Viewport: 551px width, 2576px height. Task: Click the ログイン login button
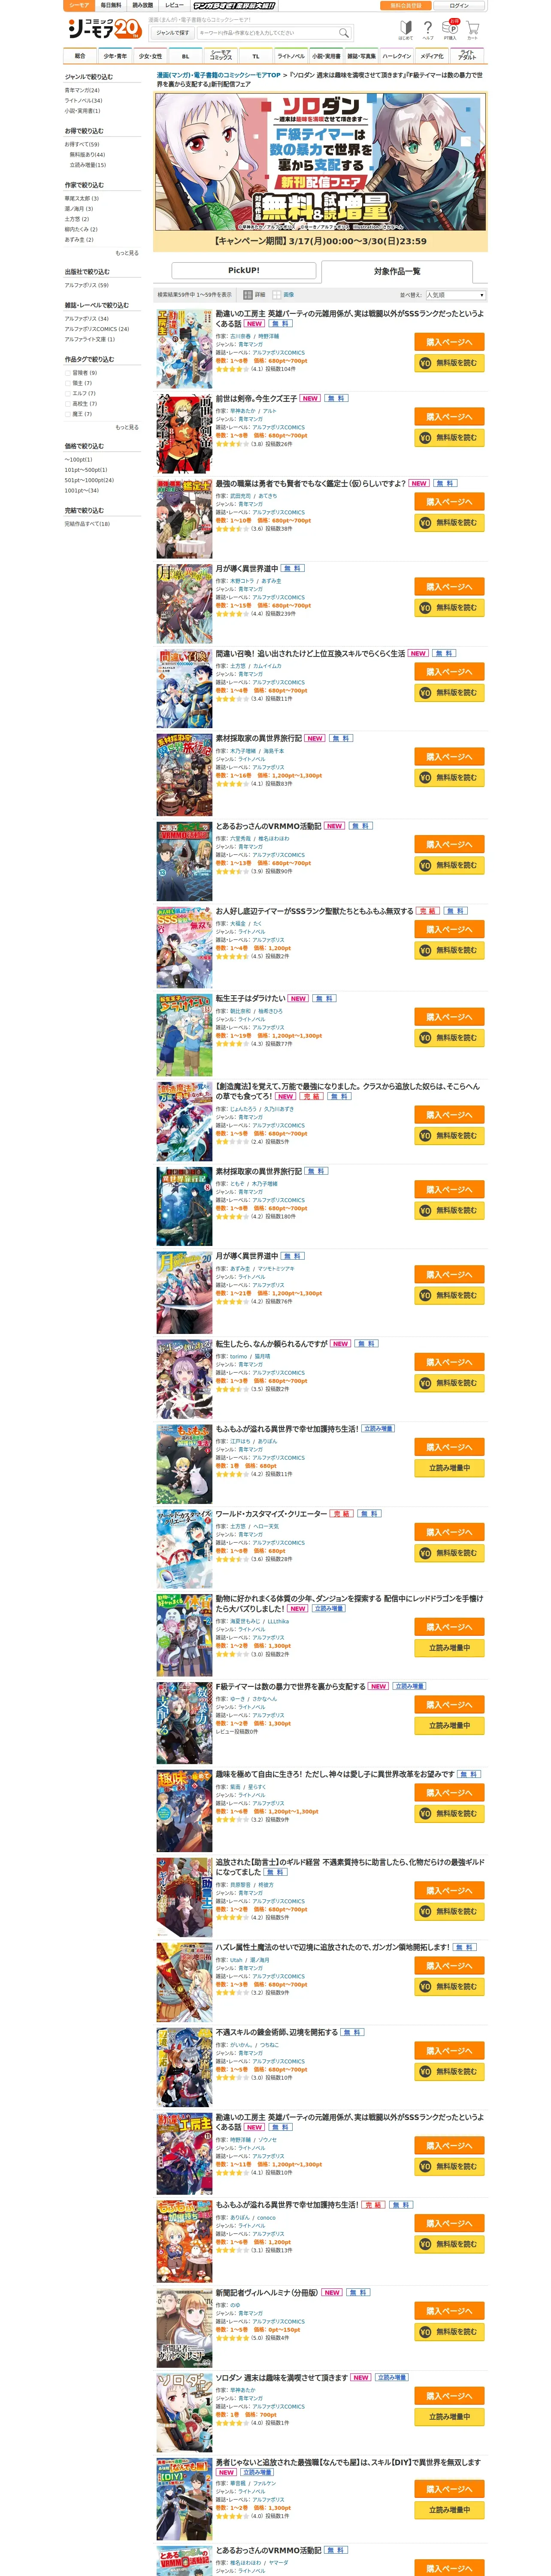coord(459,6)
